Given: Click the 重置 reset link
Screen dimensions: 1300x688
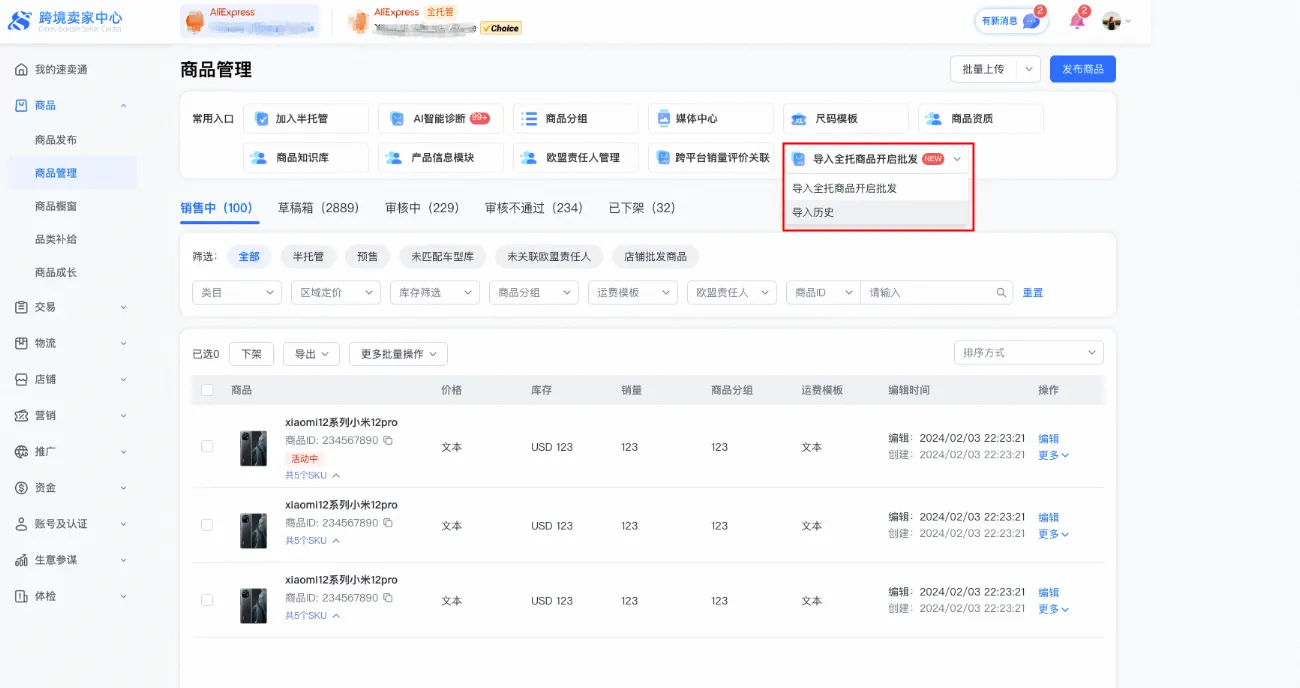Looking at the screenshot, I should [x=1032, y=293].
